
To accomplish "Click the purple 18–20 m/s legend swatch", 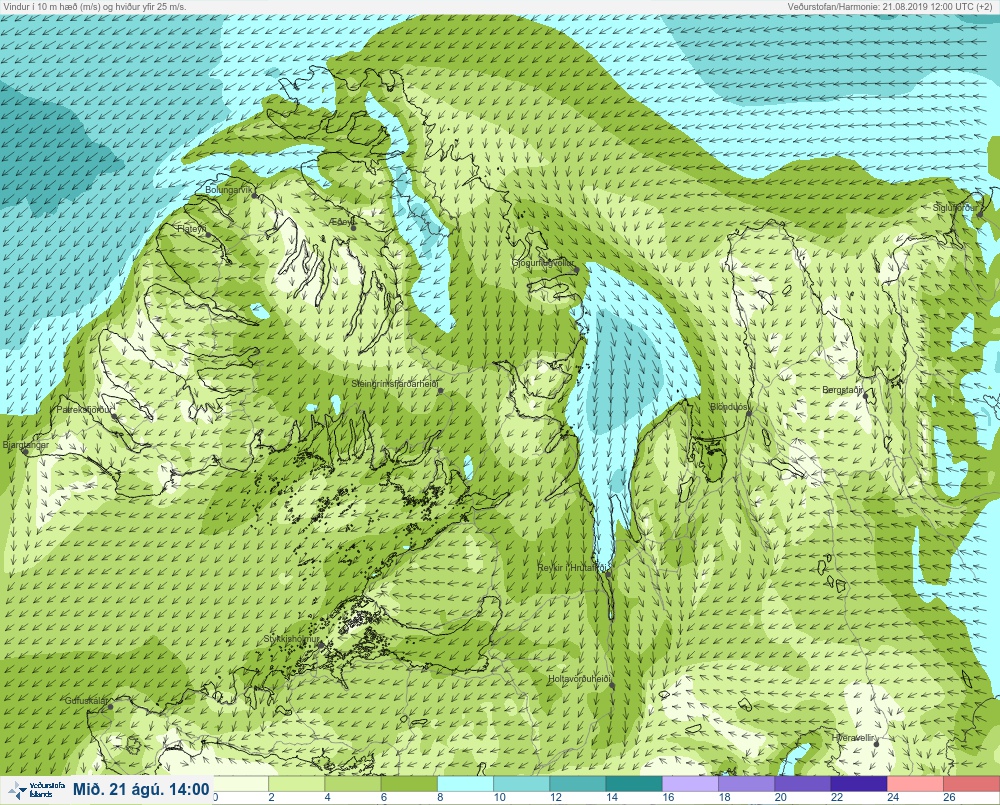I will (747, 783).
